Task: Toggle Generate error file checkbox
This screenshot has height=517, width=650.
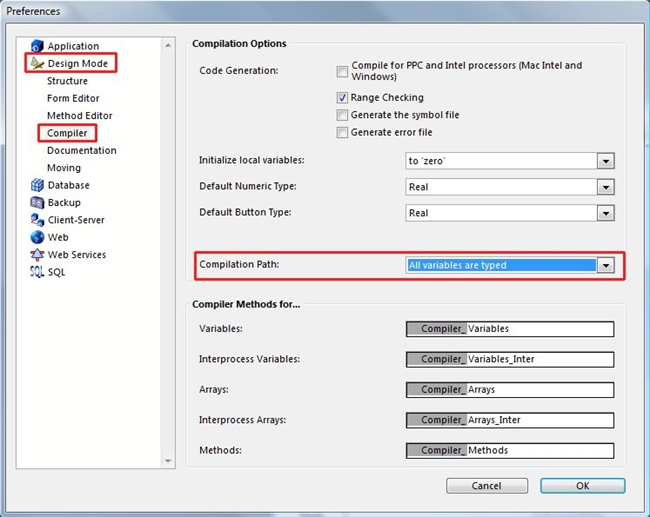Action: click(342, 132)
